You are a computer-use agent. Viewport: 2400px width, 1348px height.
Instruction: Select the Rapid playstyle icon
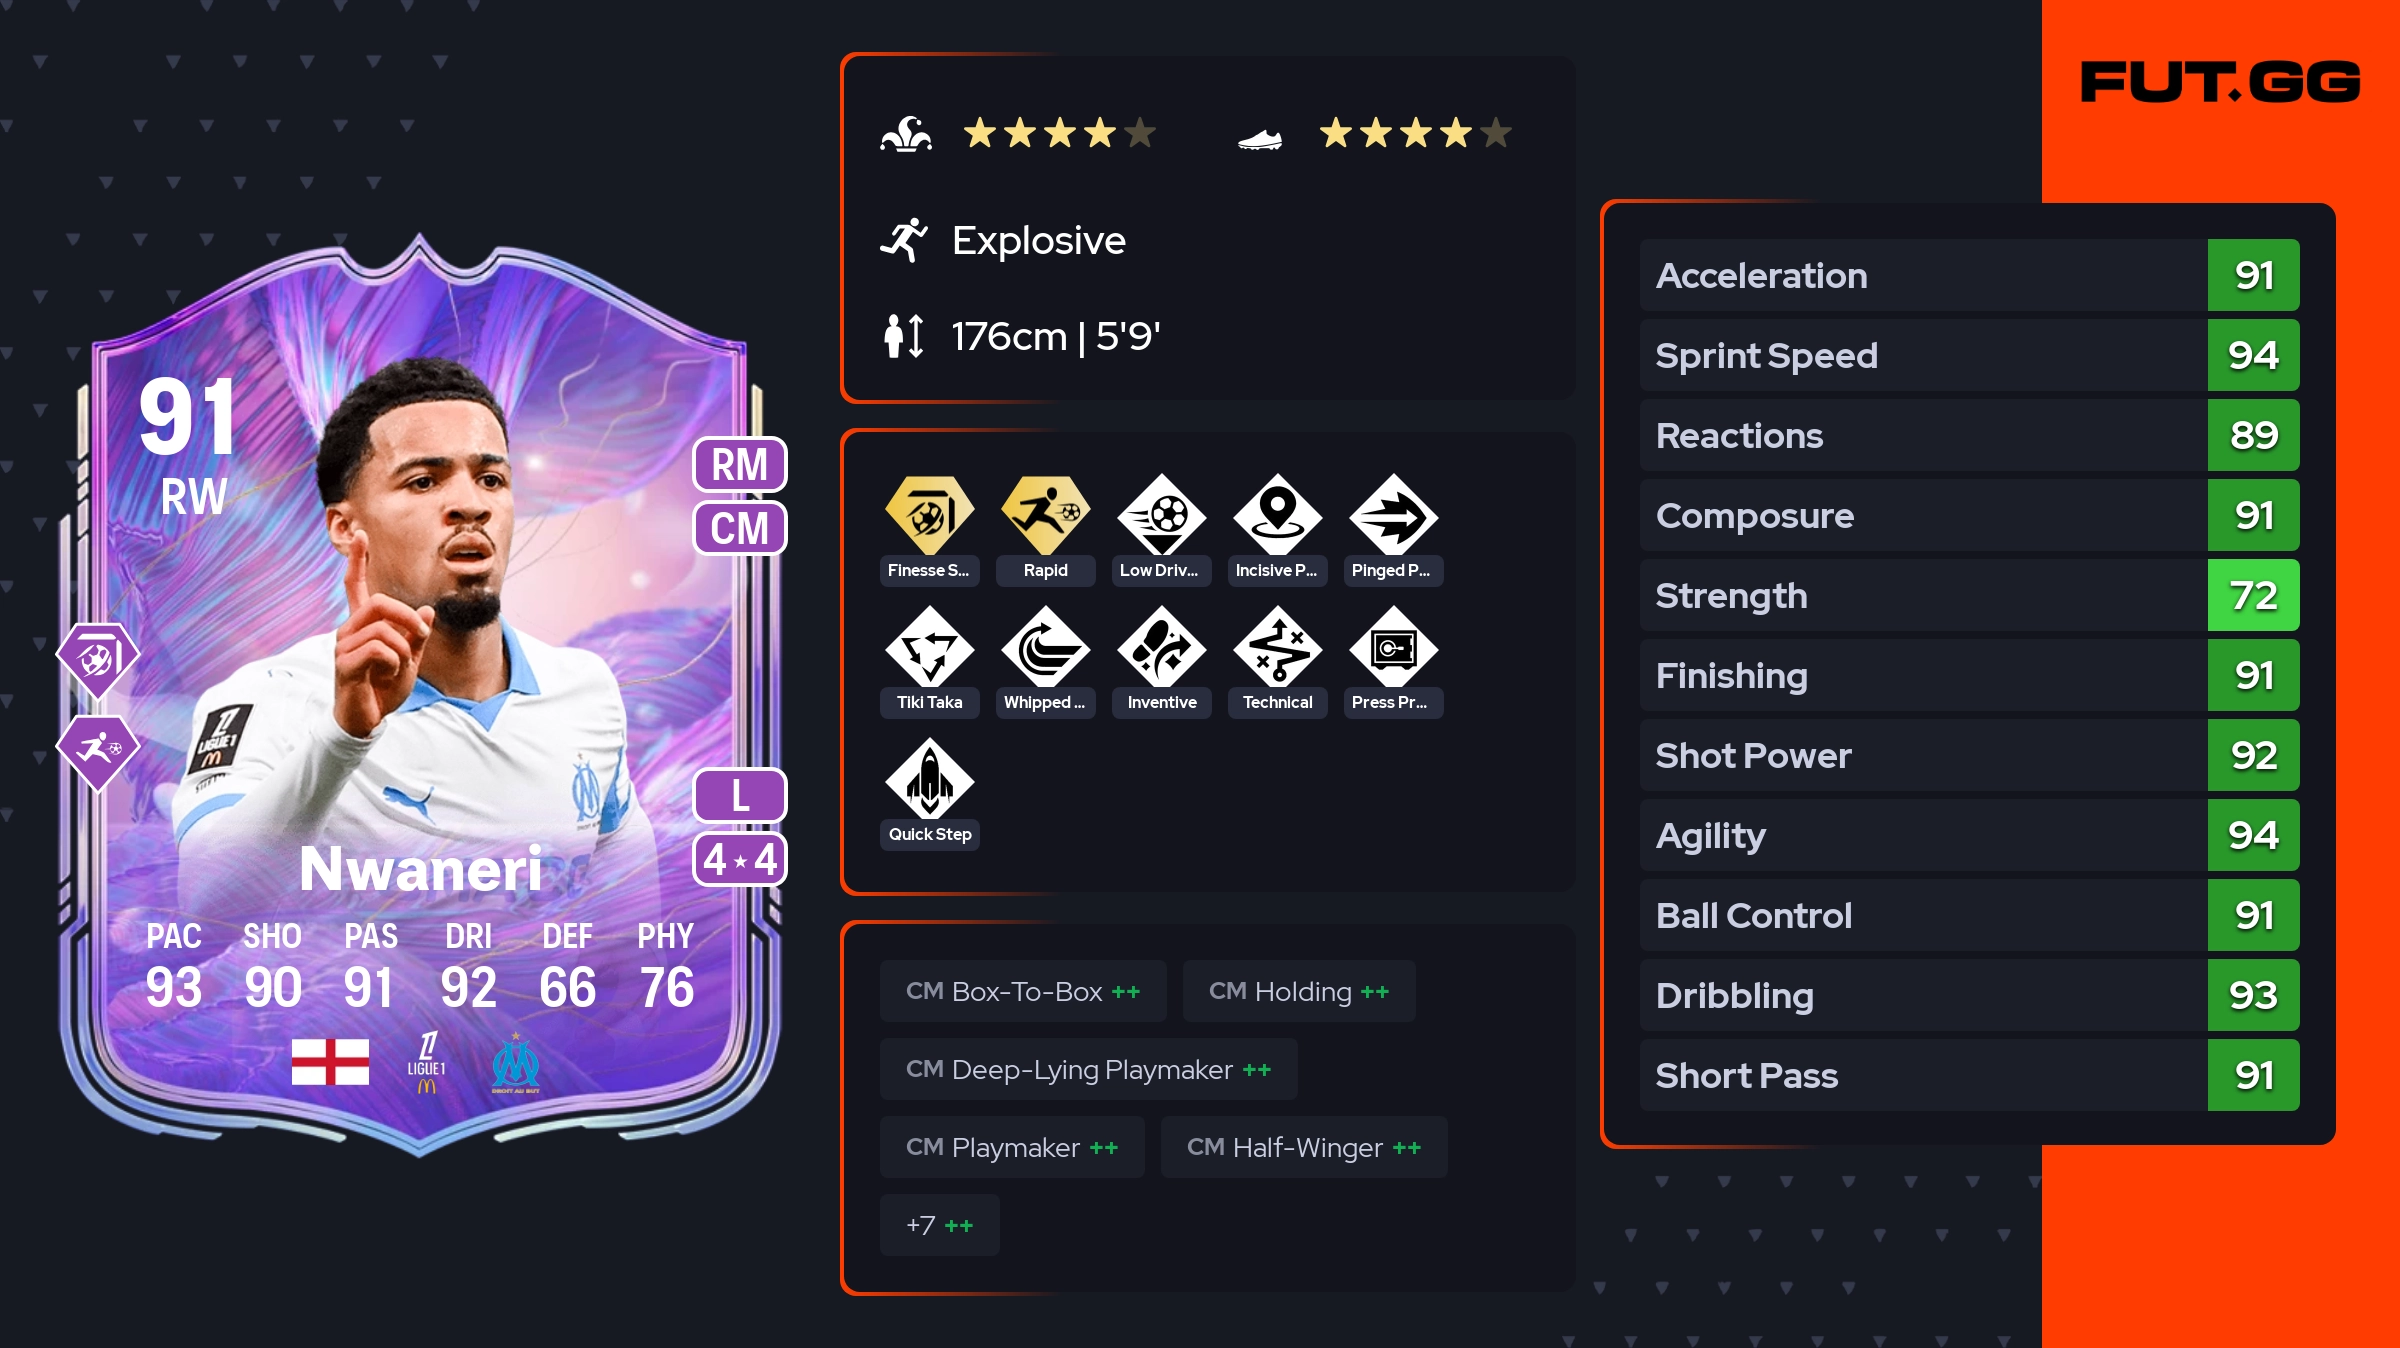[x=1045, y=515]
